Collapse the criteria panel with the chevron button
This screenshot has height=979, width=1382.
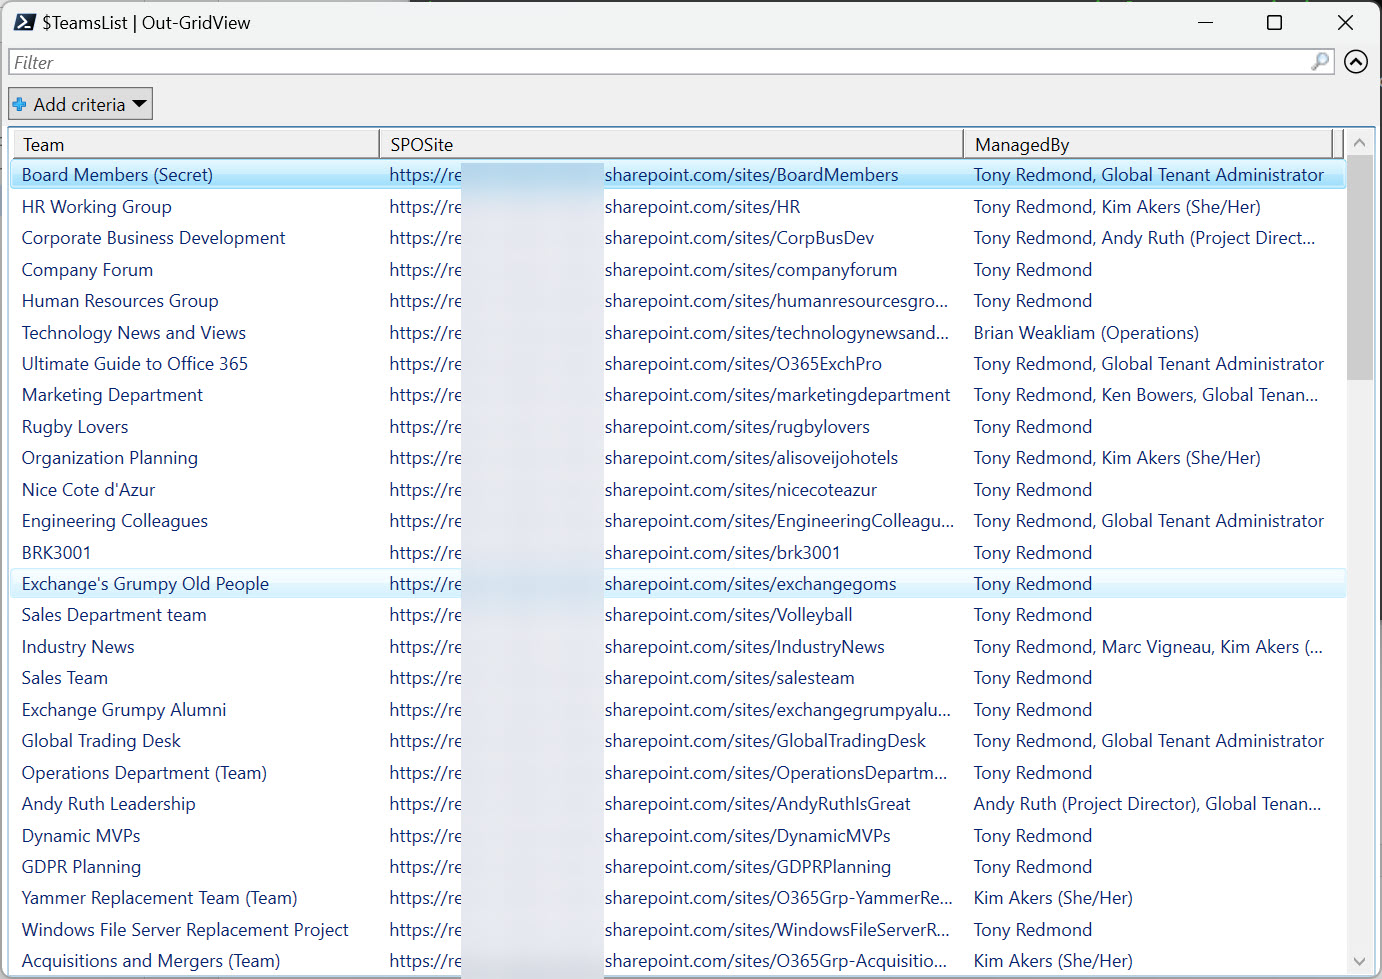tap(1356, 62)
